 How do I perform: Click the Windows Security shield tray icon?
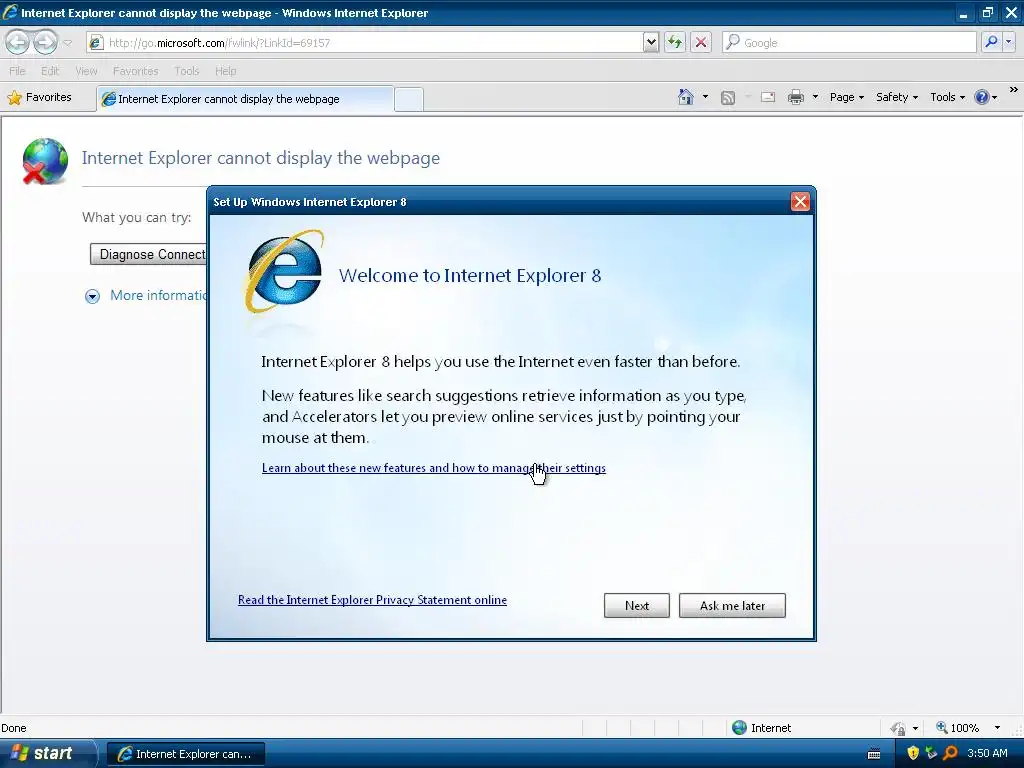913,753
